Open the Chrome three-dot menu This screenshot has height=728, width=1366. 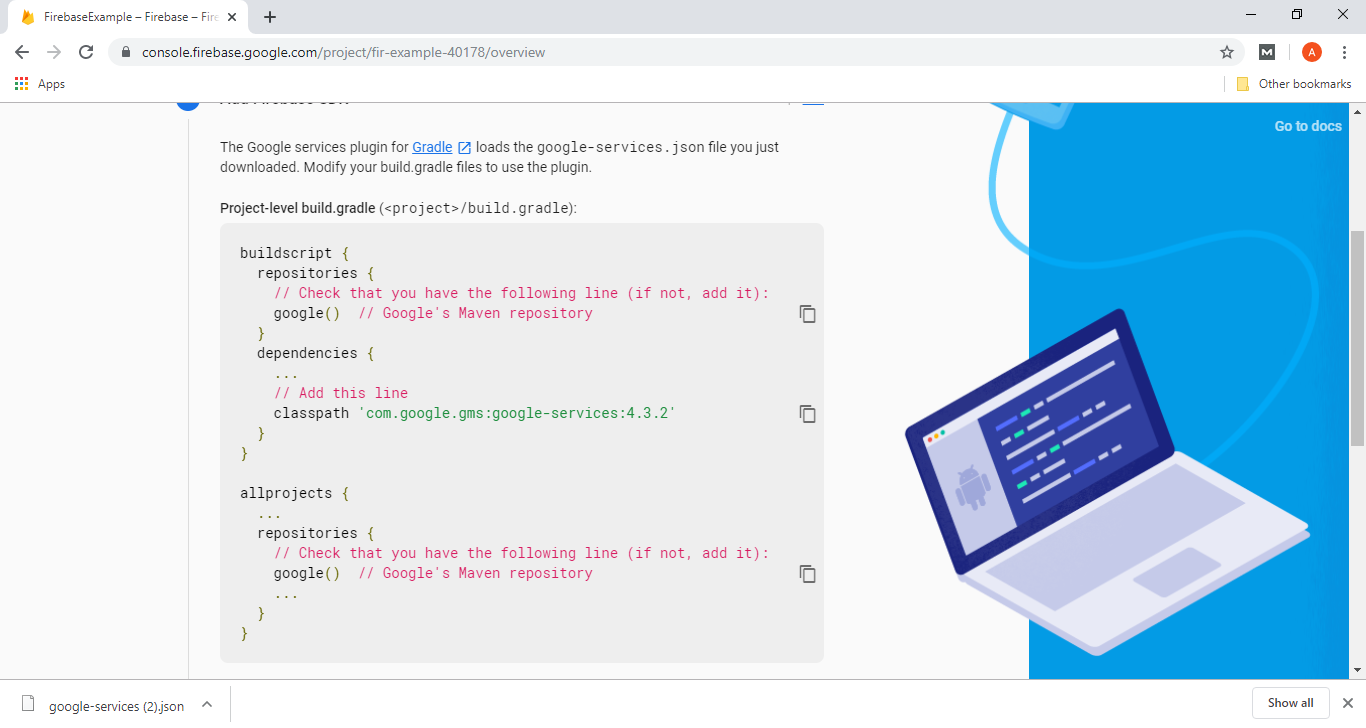(1345, 52)
